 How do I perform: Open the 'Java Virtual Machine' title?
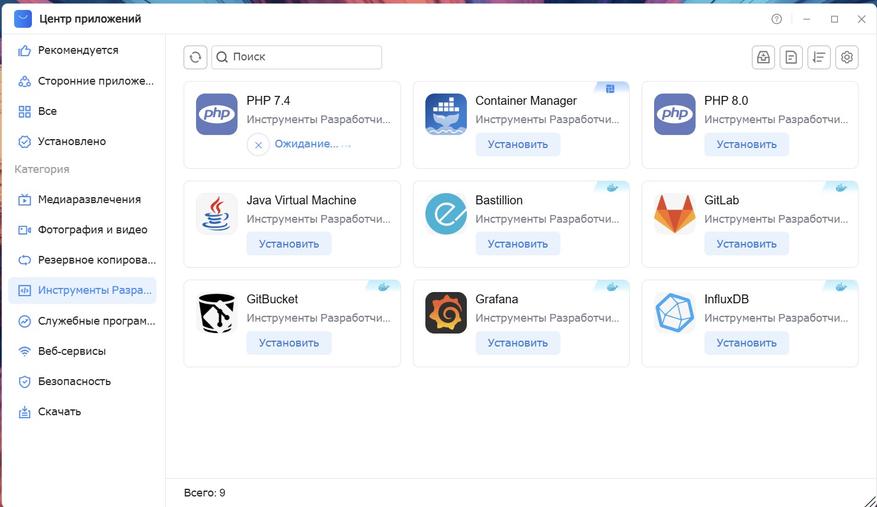[x=301, y=200]
